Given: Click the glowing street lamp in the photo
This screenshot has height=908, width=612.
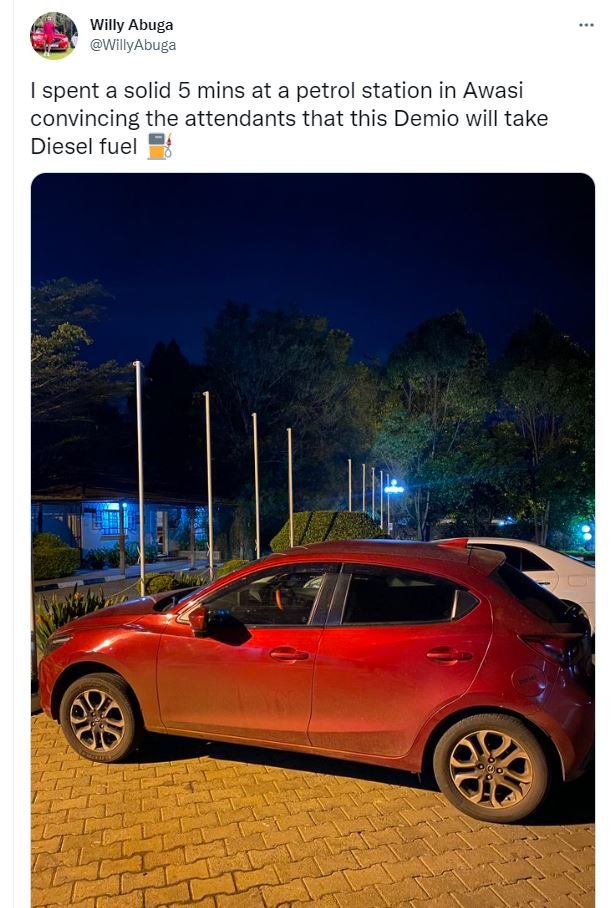Looking at the screenshot, I should (394, 488).
